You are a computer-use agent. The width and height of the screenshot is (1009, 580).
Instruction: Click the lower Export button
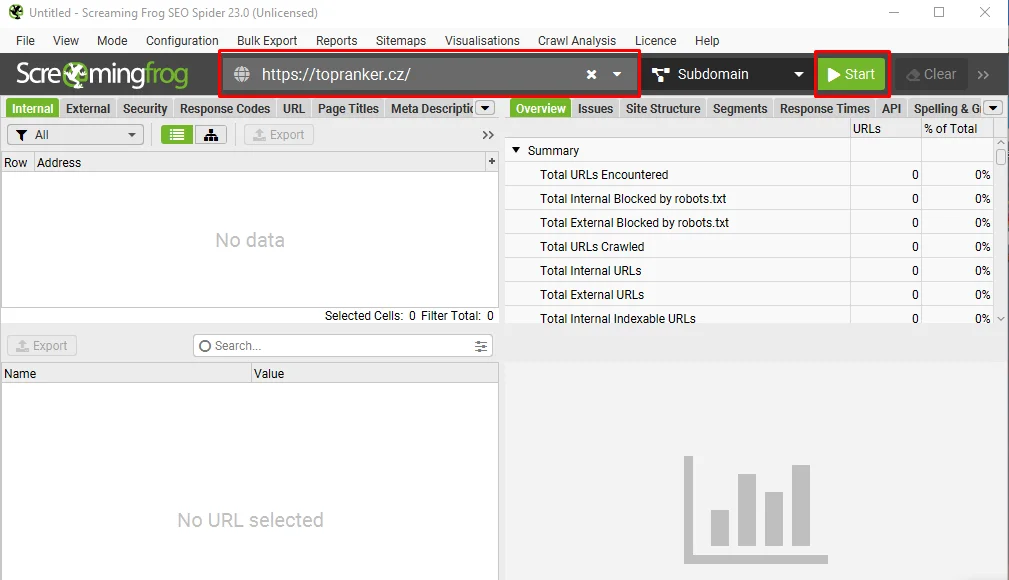pos(42,346)
